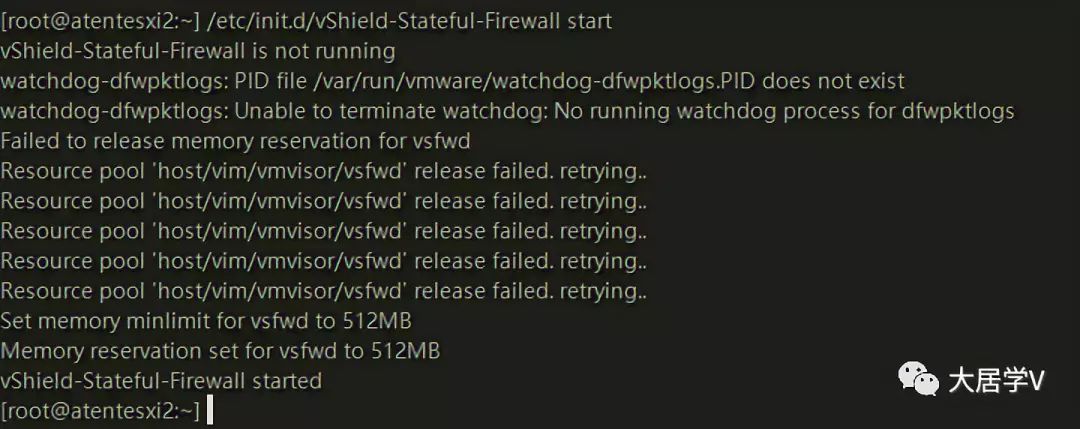Viewport: 1080px width, 429px height.
Task: Click the blinking cursor at the last prompt
Action: click(x=210, y=411)
